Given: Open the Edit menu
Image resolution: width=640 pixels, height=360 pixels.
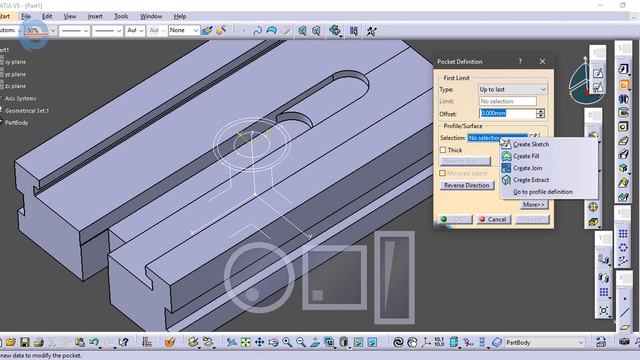Looking at the screenshot, I should tap(47, 16).
